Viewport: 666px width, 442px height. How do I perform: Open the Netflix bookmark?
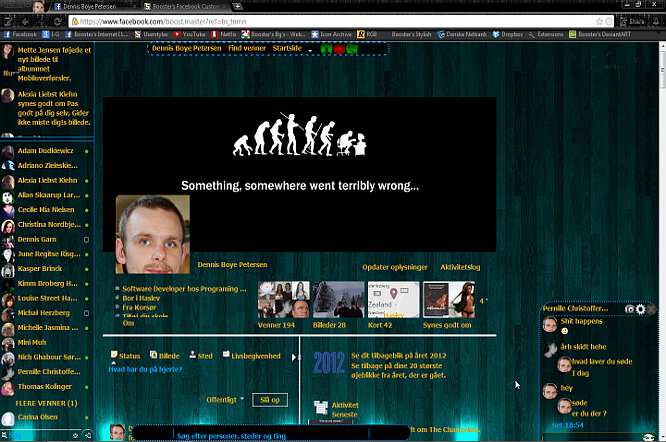coord(224,34)
